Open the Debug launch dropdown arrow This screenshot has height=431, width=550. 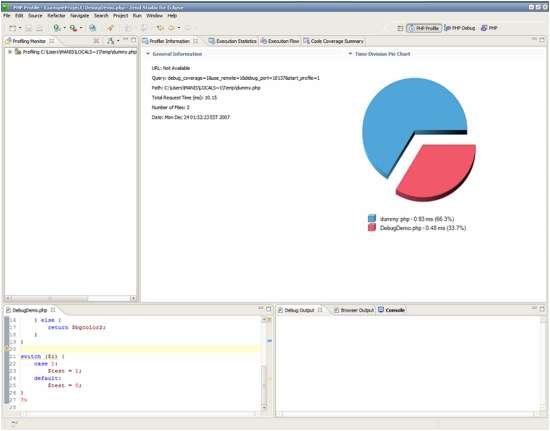pos(64,28)
